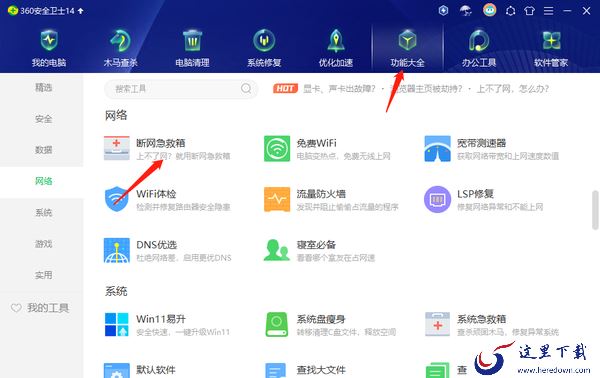Launch 系统急救箱 icon
Screen dimensions: 600x378
point(437,324)
